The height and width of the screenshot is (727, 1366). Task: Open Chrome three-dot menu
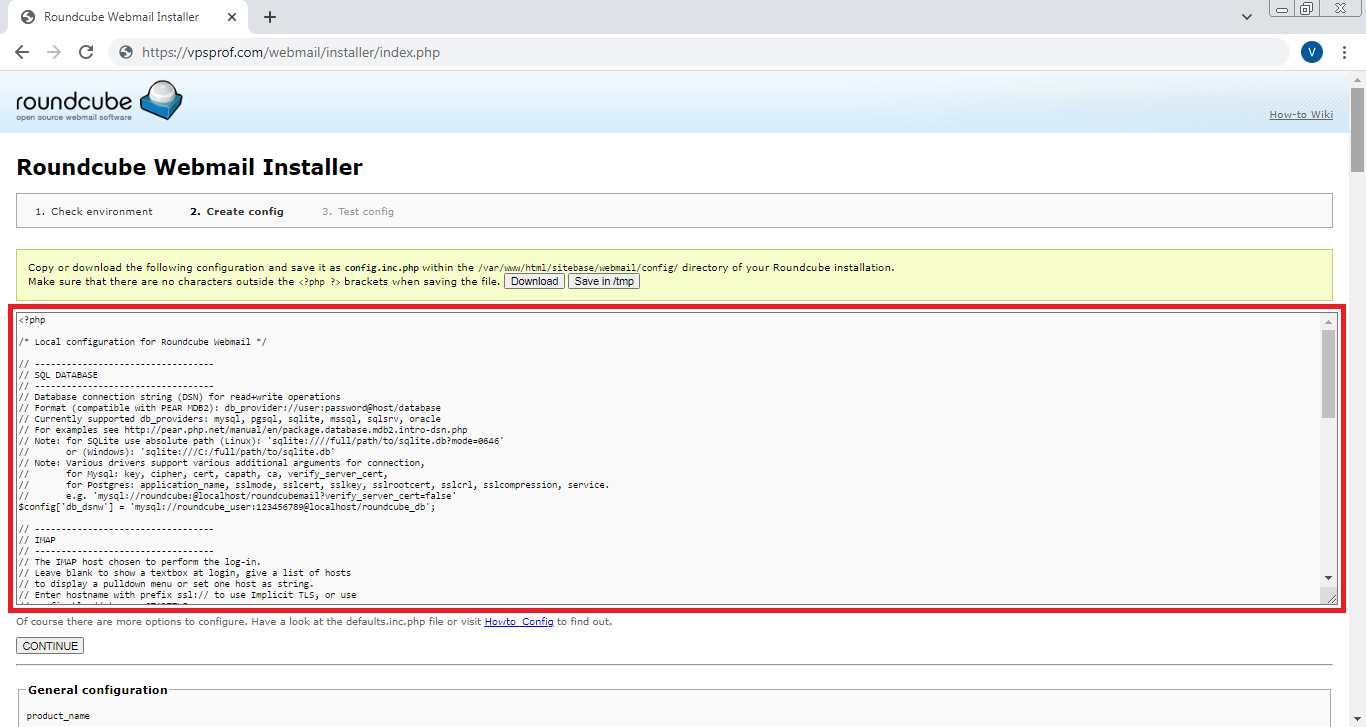click(x=1345, y=52)
